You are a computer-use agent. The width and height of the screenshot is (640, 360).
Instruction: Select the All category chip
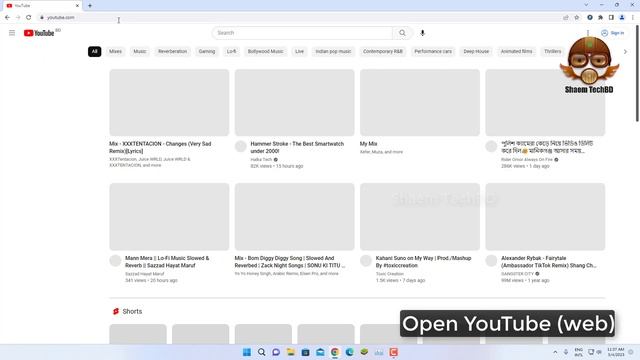[x=94, y=51]
